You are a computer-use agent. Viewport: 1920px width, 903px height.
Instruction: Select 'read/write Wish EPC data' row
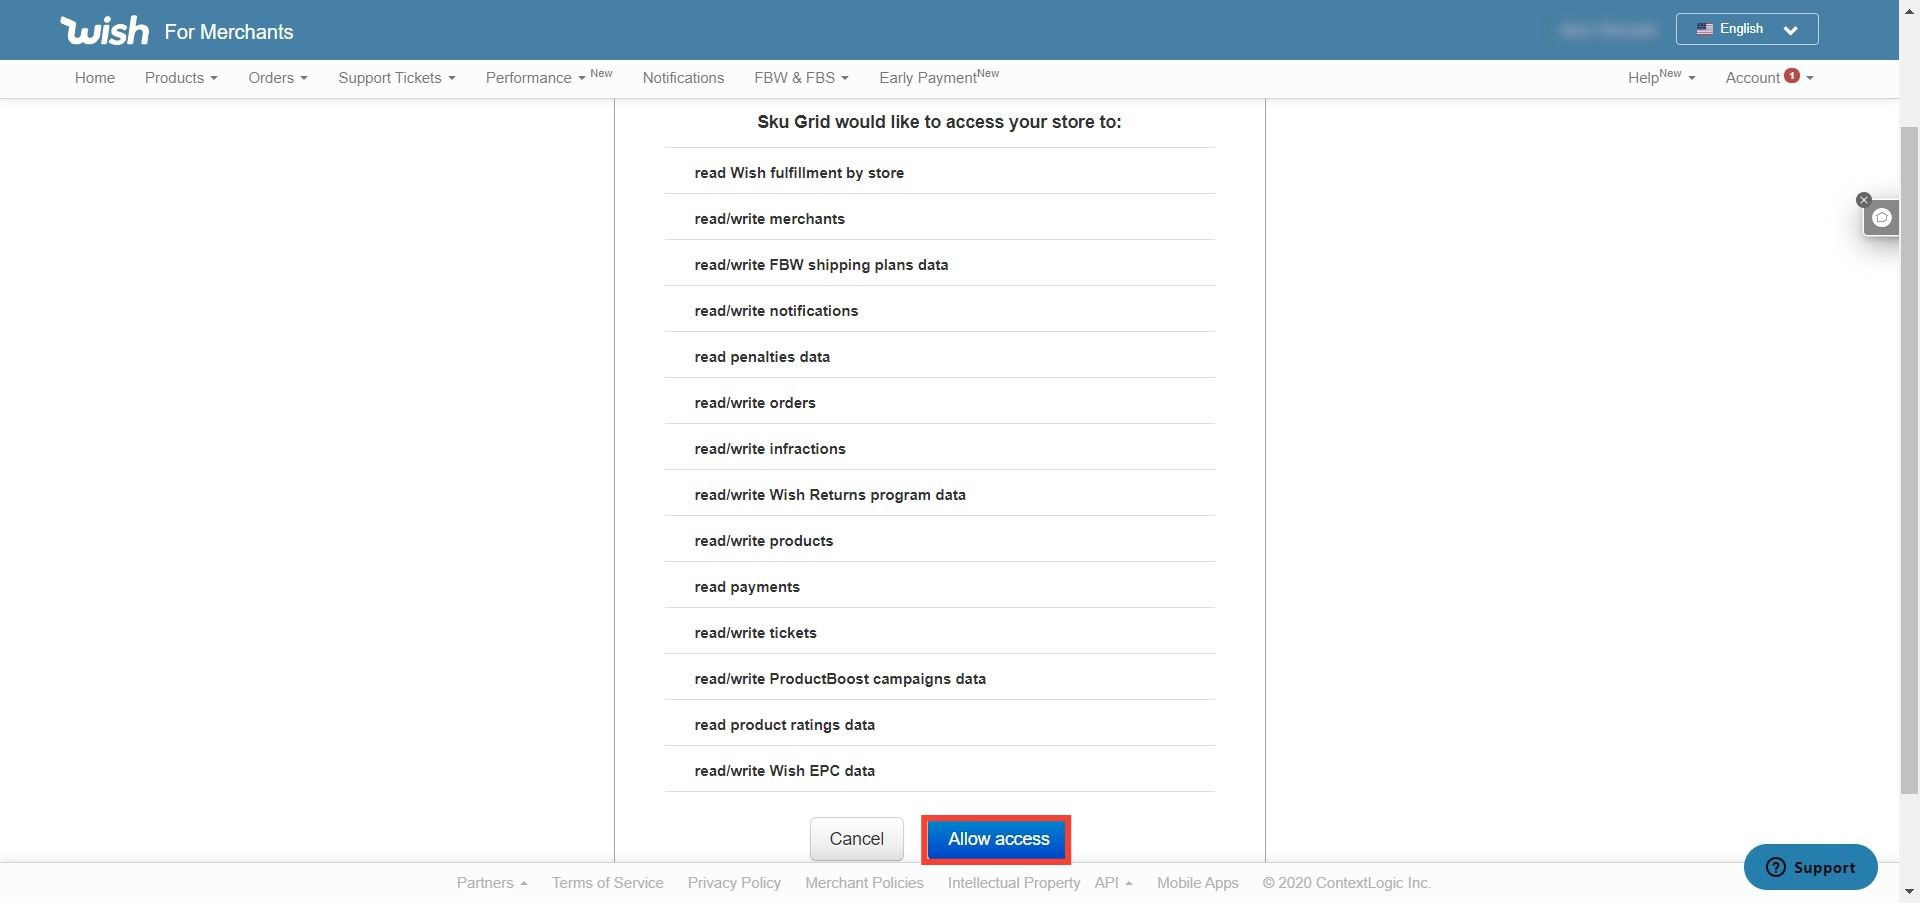[x=939, y=771]
